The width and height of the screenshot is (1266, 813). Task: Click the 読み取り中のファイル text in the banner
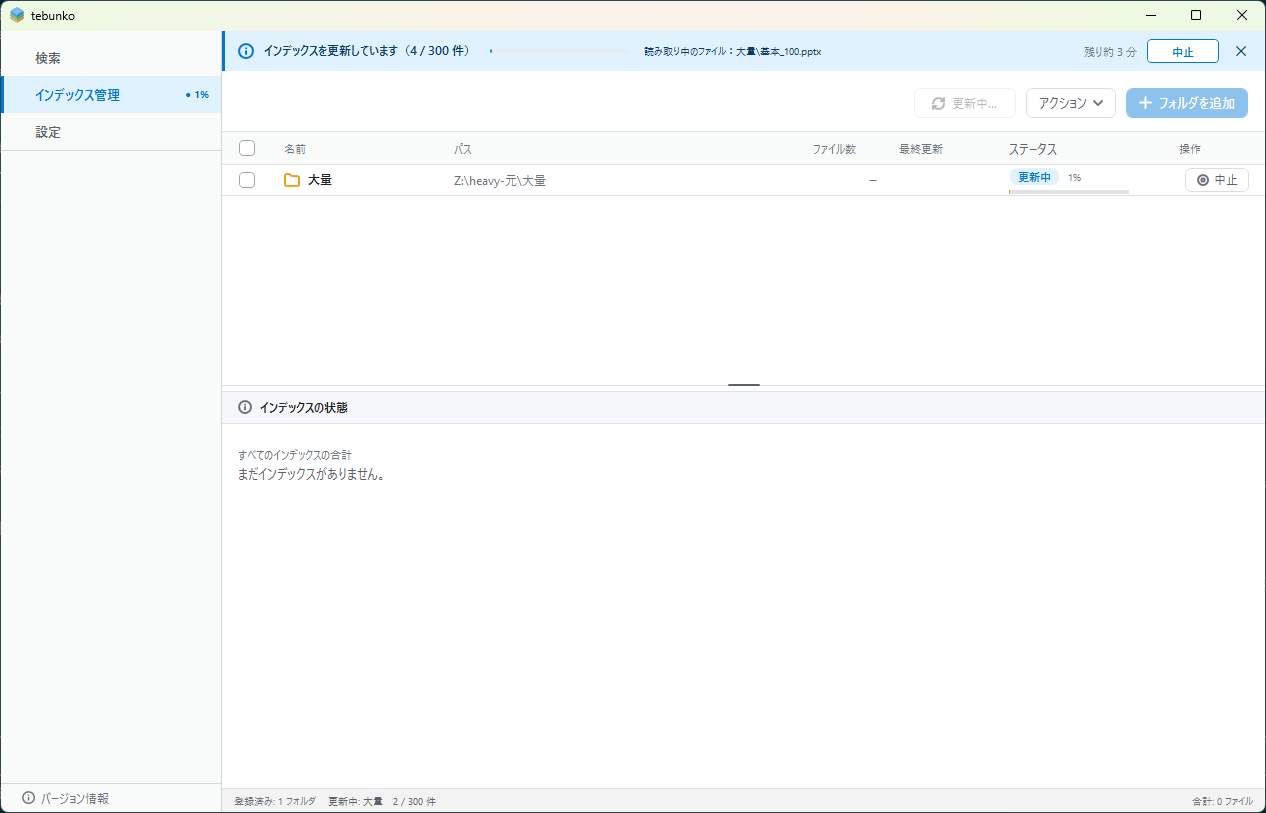pyautogui.click(x=733, y=51)
